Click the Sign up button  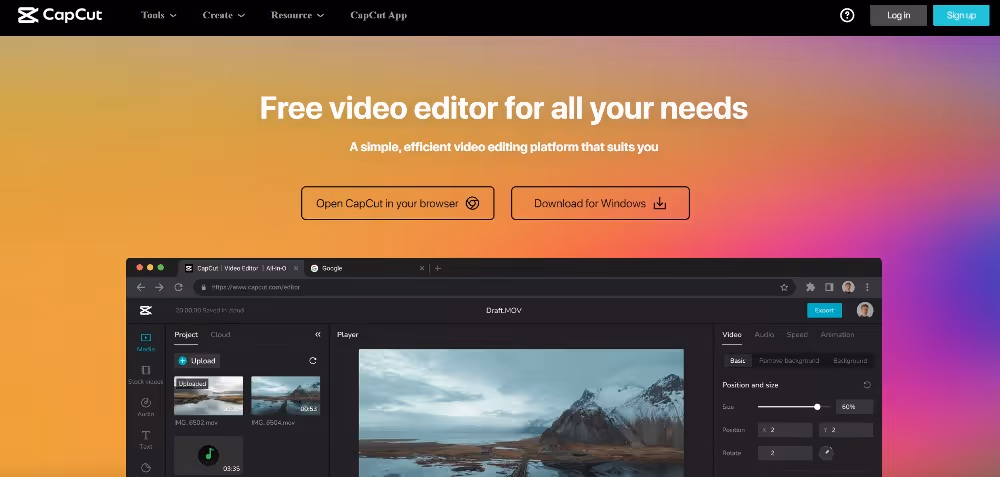[961, 15]
